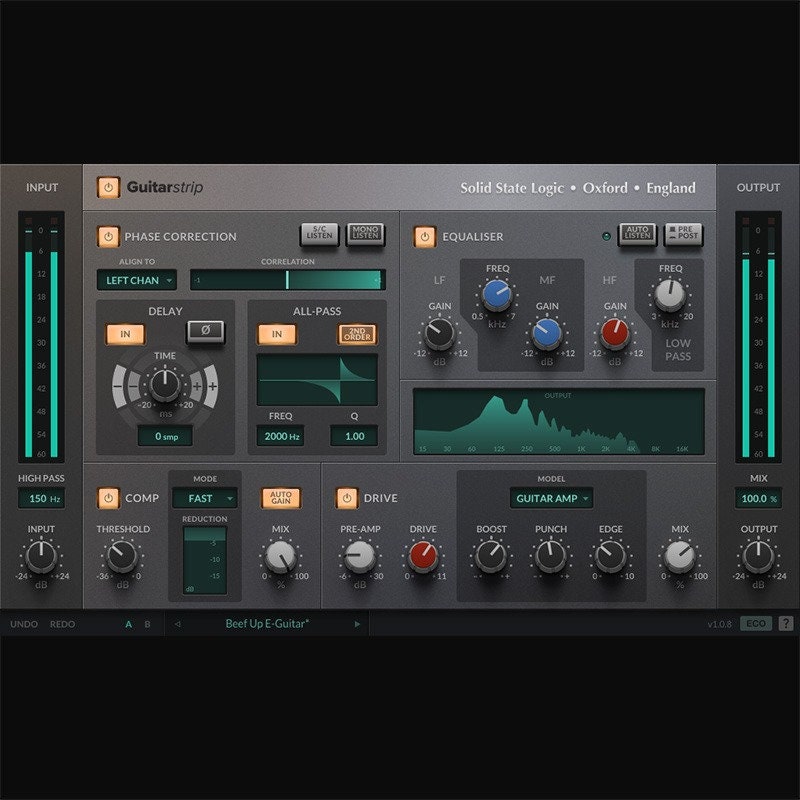Click the Correlation meter bar

pos(288,280)
